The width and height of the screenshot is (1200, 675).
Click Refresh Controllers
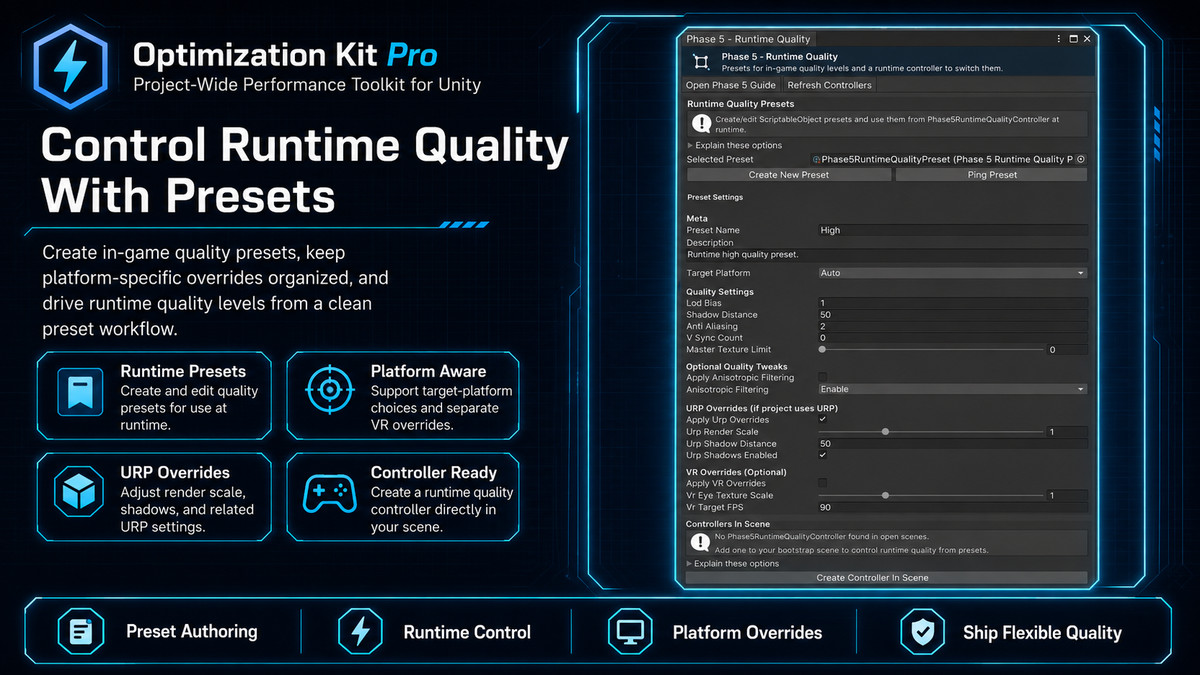click(x=829, y=85)
